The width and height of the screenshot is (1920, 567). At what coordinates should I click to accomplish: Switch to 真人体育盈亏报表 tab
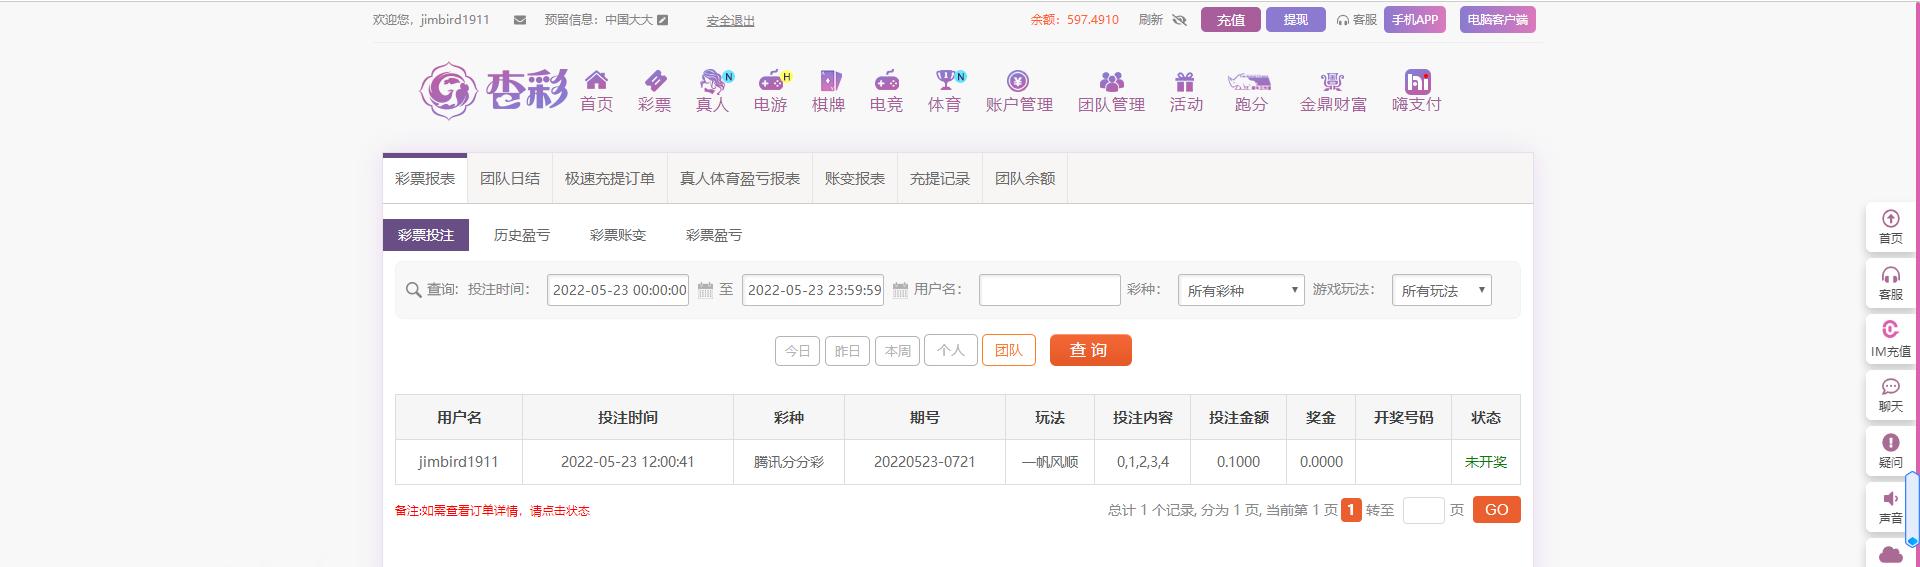pos(740,179)
